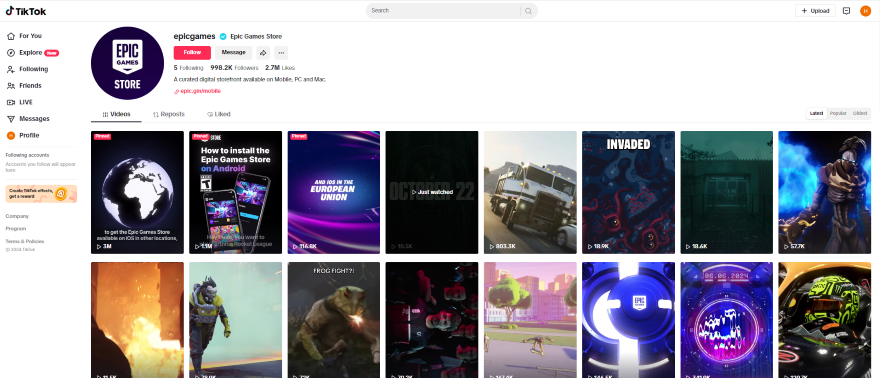Expand the Program footer section
The image size is (880, 378).
[16, 229]
